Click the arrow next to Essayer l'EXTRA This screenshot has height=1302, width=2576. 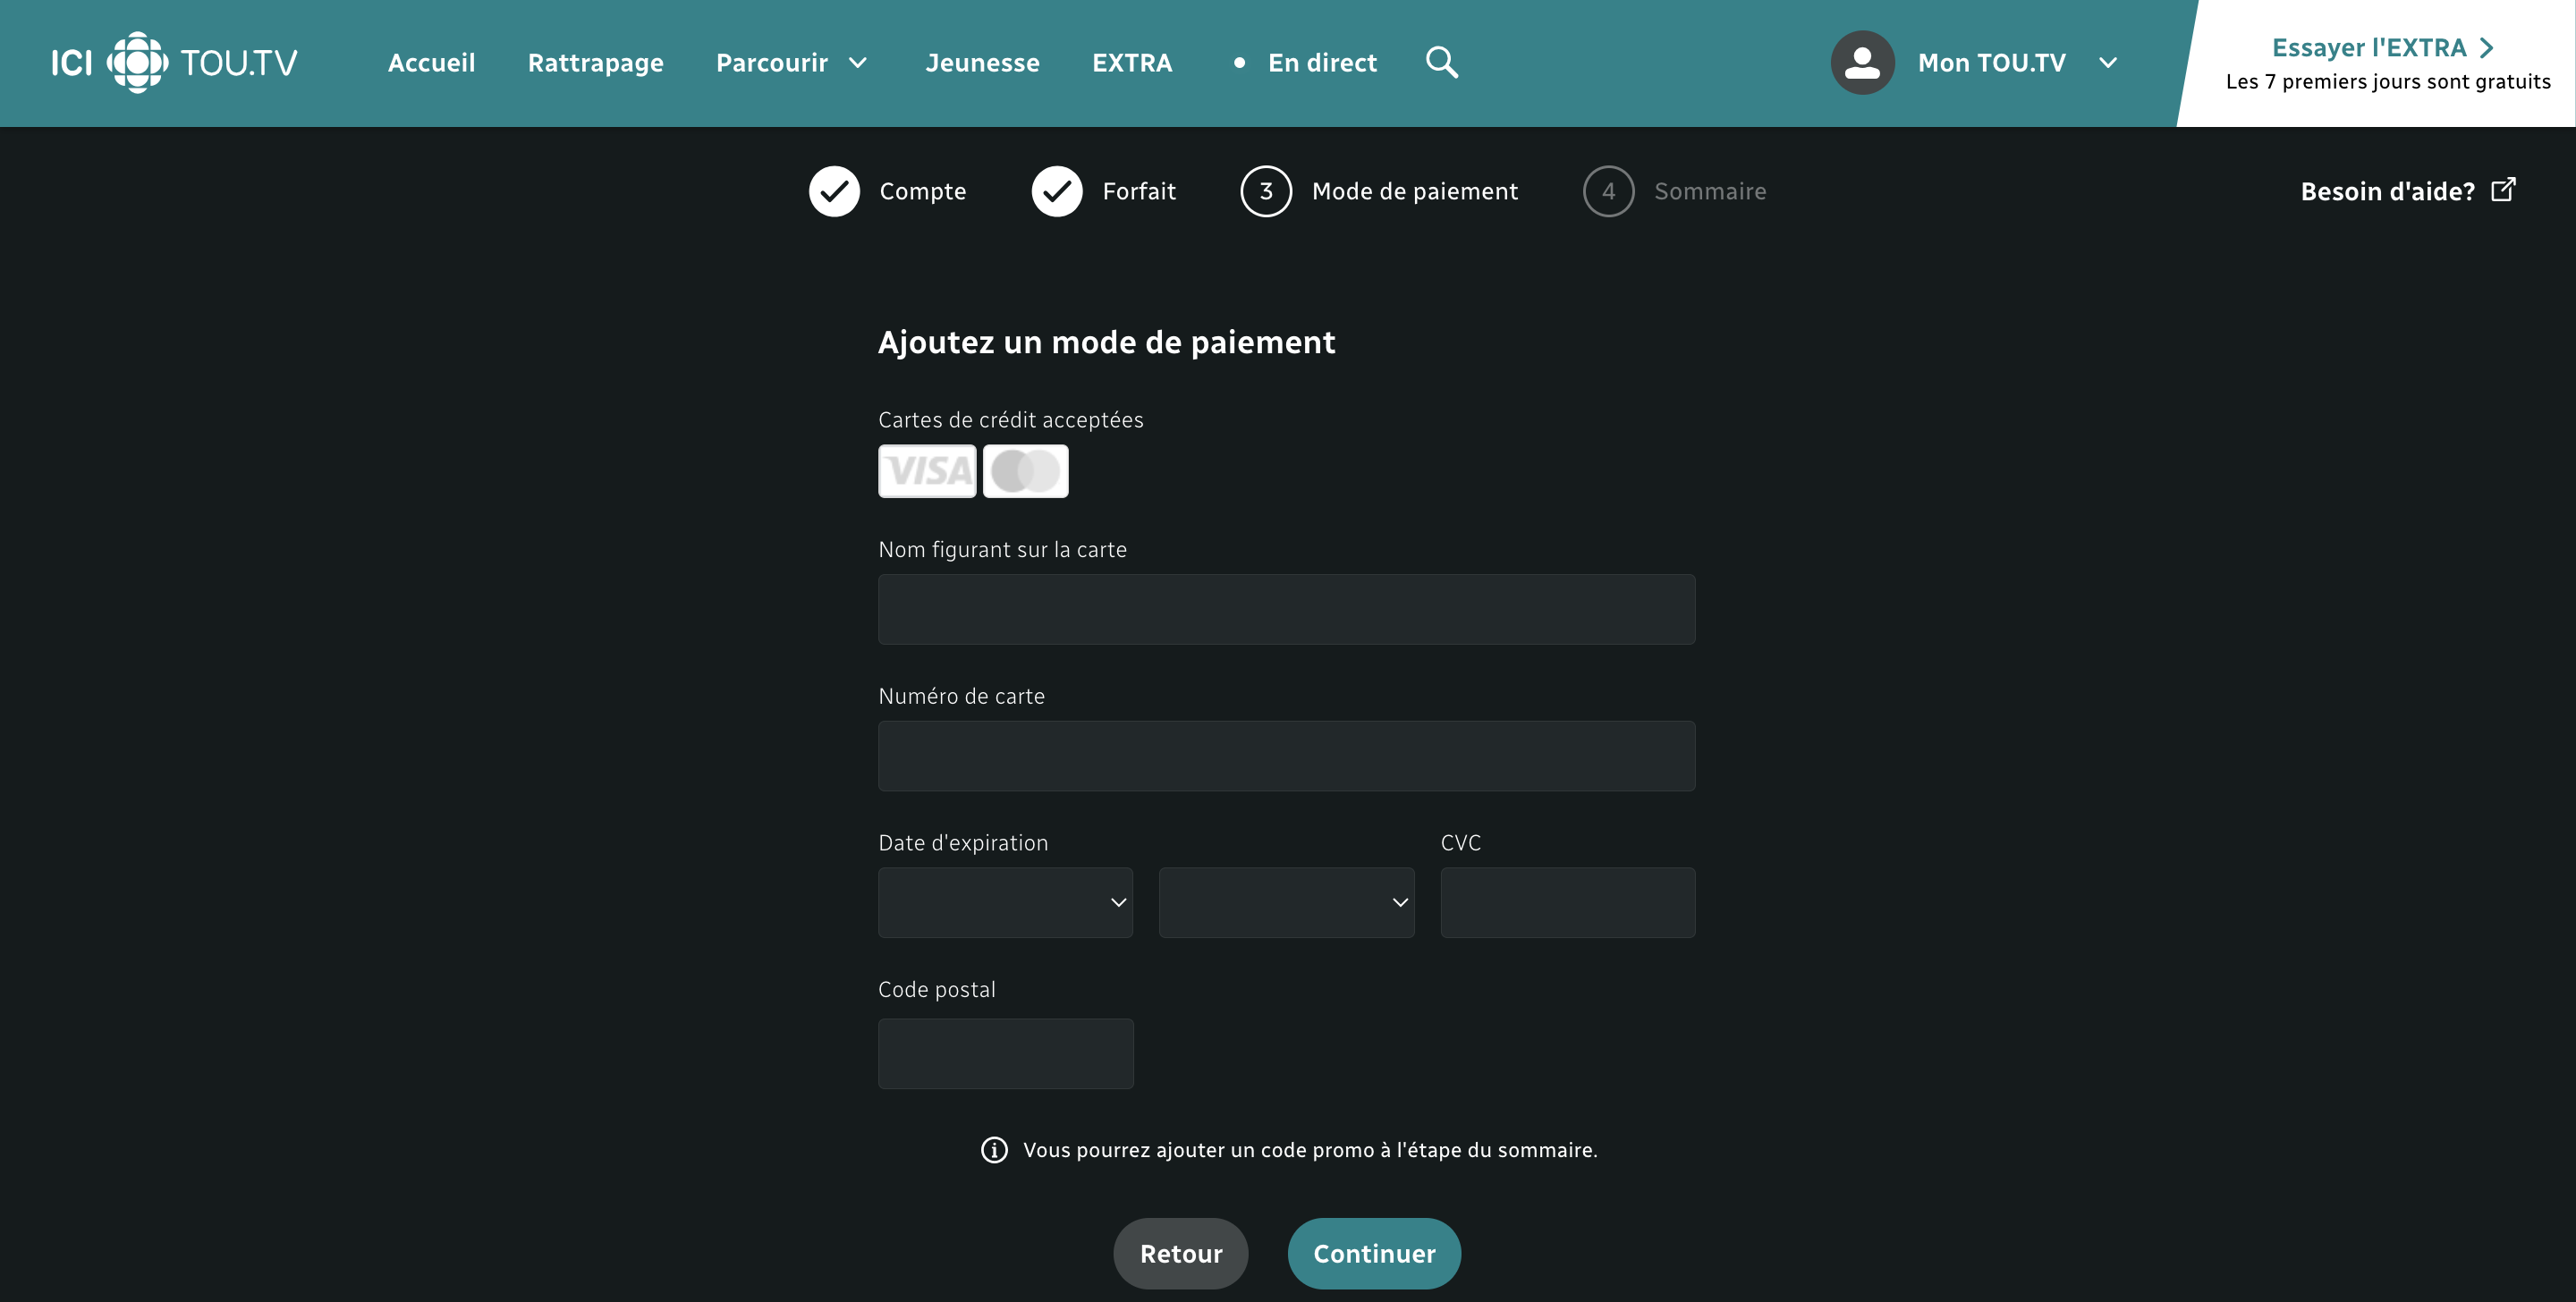click(2487, 48)
